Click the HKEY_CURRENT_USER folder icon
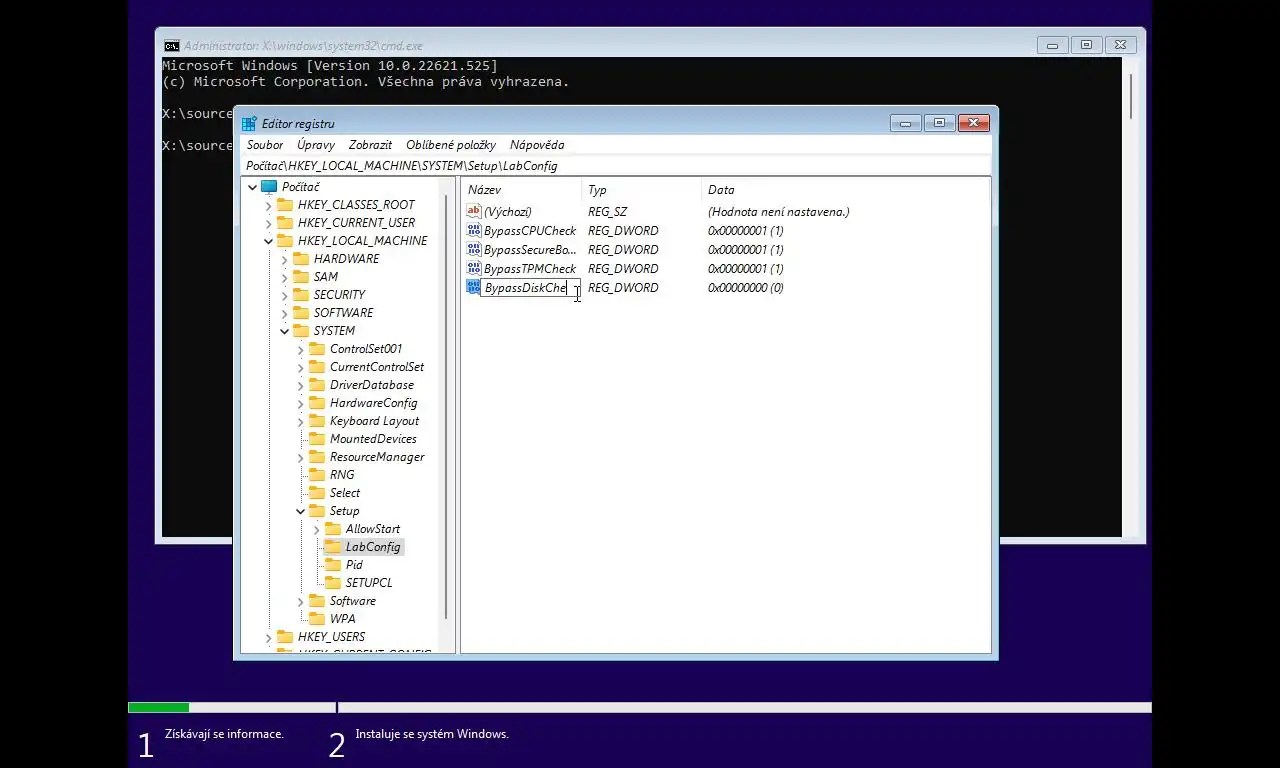This screenshot has width=1280, height=768. 285,223
